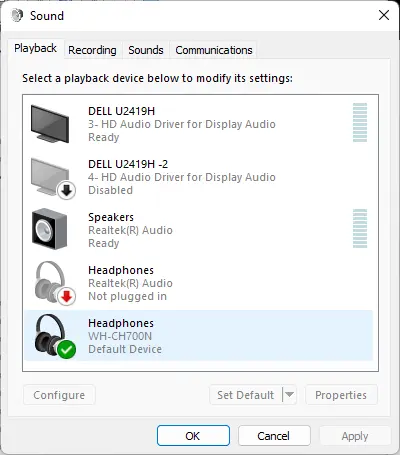Select the "Speakers" device name
The width and height of the screenshot is (400, 455).
point(111,217)
